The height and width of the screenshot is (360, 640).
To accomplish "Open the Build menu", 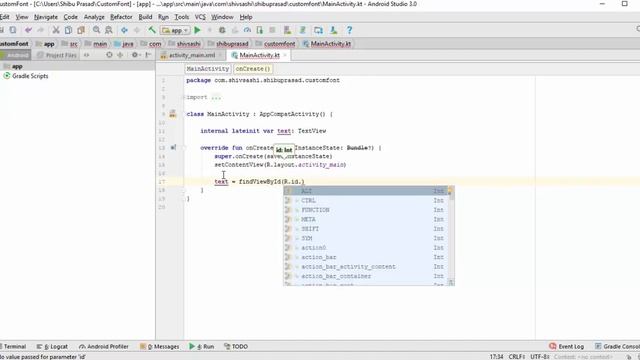I will 145,17.
